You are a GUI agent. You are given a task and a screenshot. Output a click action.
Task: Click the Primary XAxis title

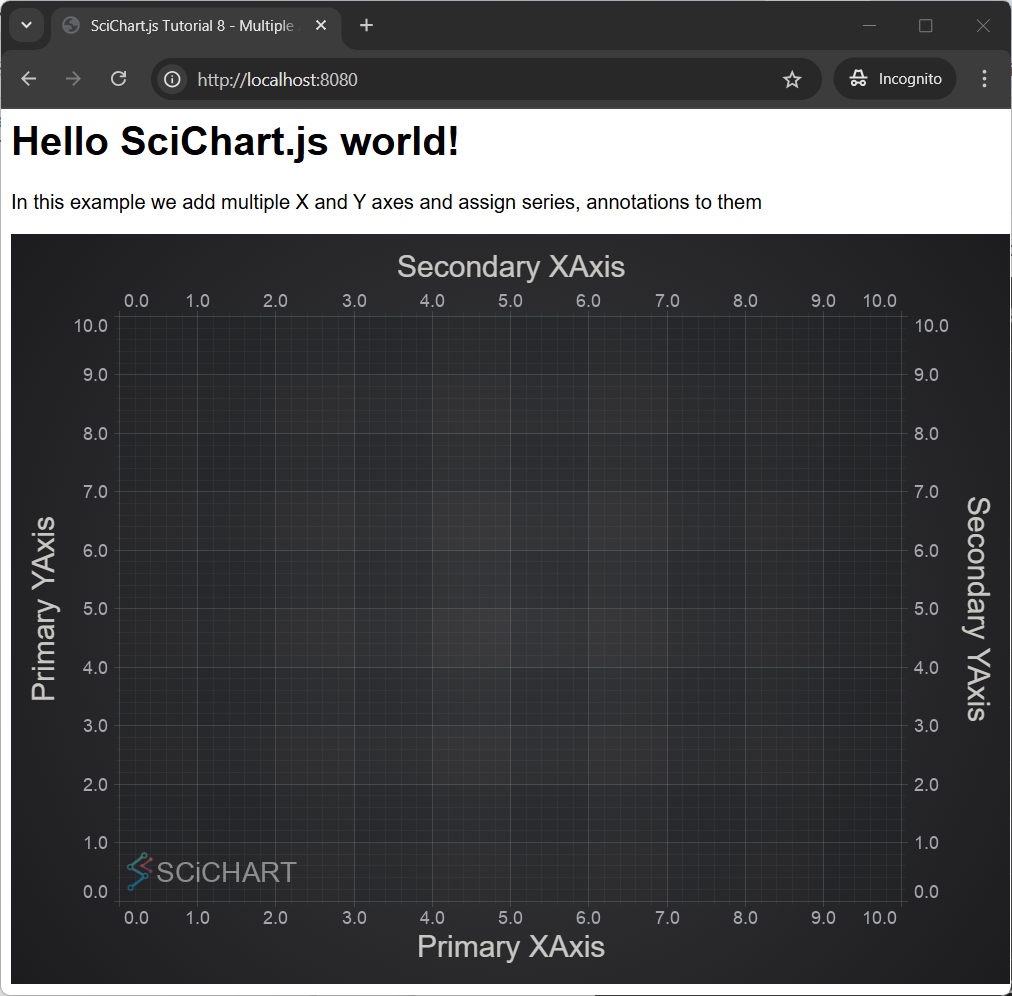pyautogui.click(x=511, y=947)
